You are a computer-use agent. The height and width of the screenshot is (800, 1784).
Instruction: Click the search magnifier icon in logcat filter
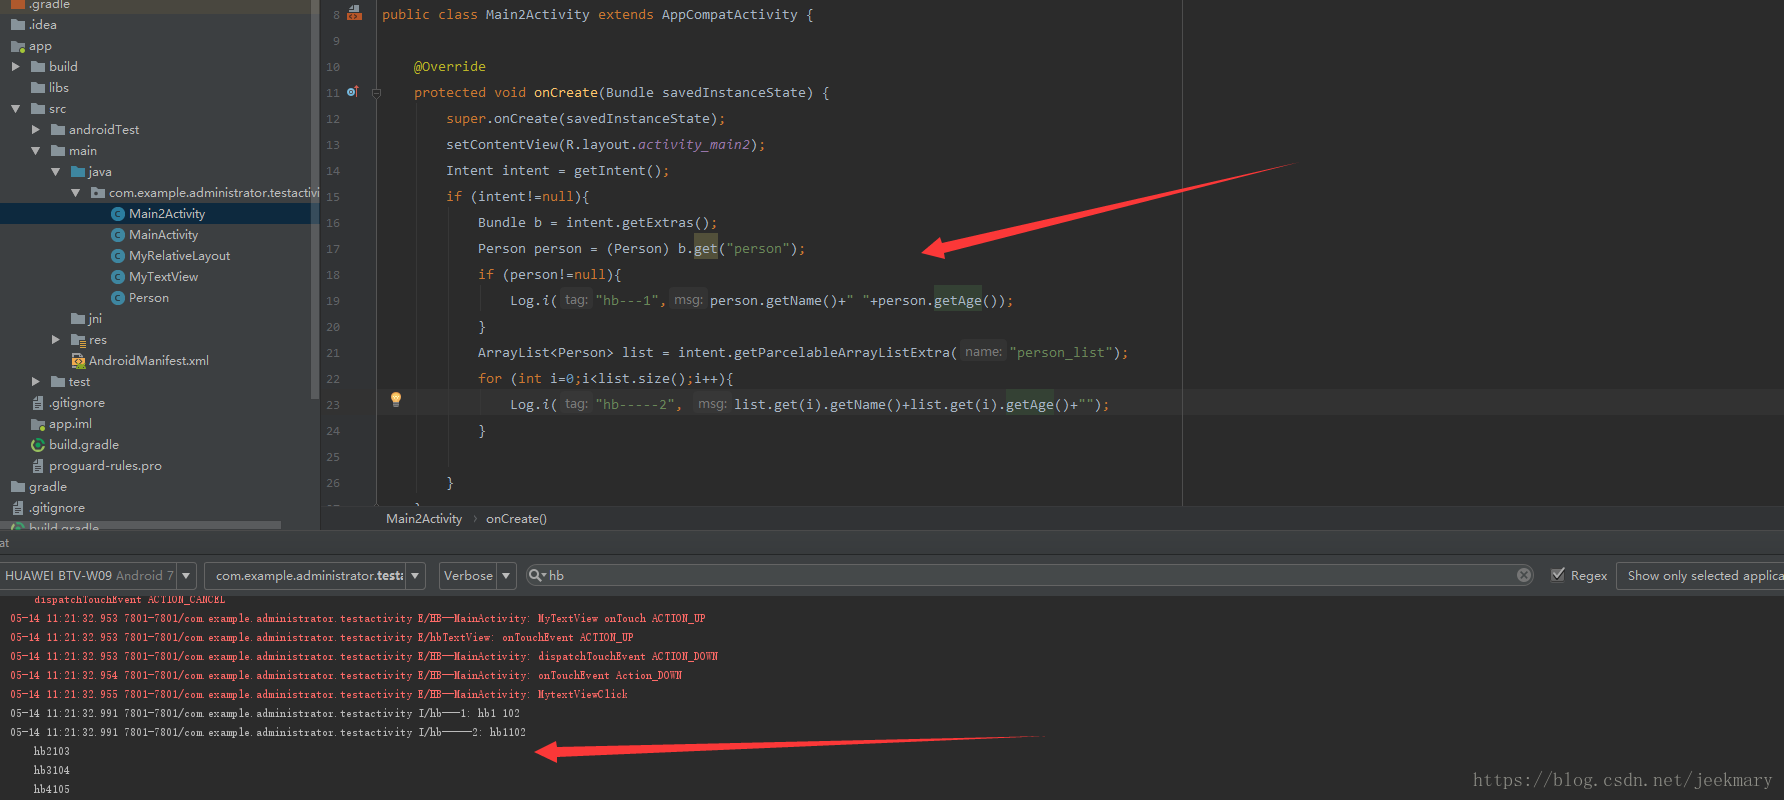tap(537, 575)
